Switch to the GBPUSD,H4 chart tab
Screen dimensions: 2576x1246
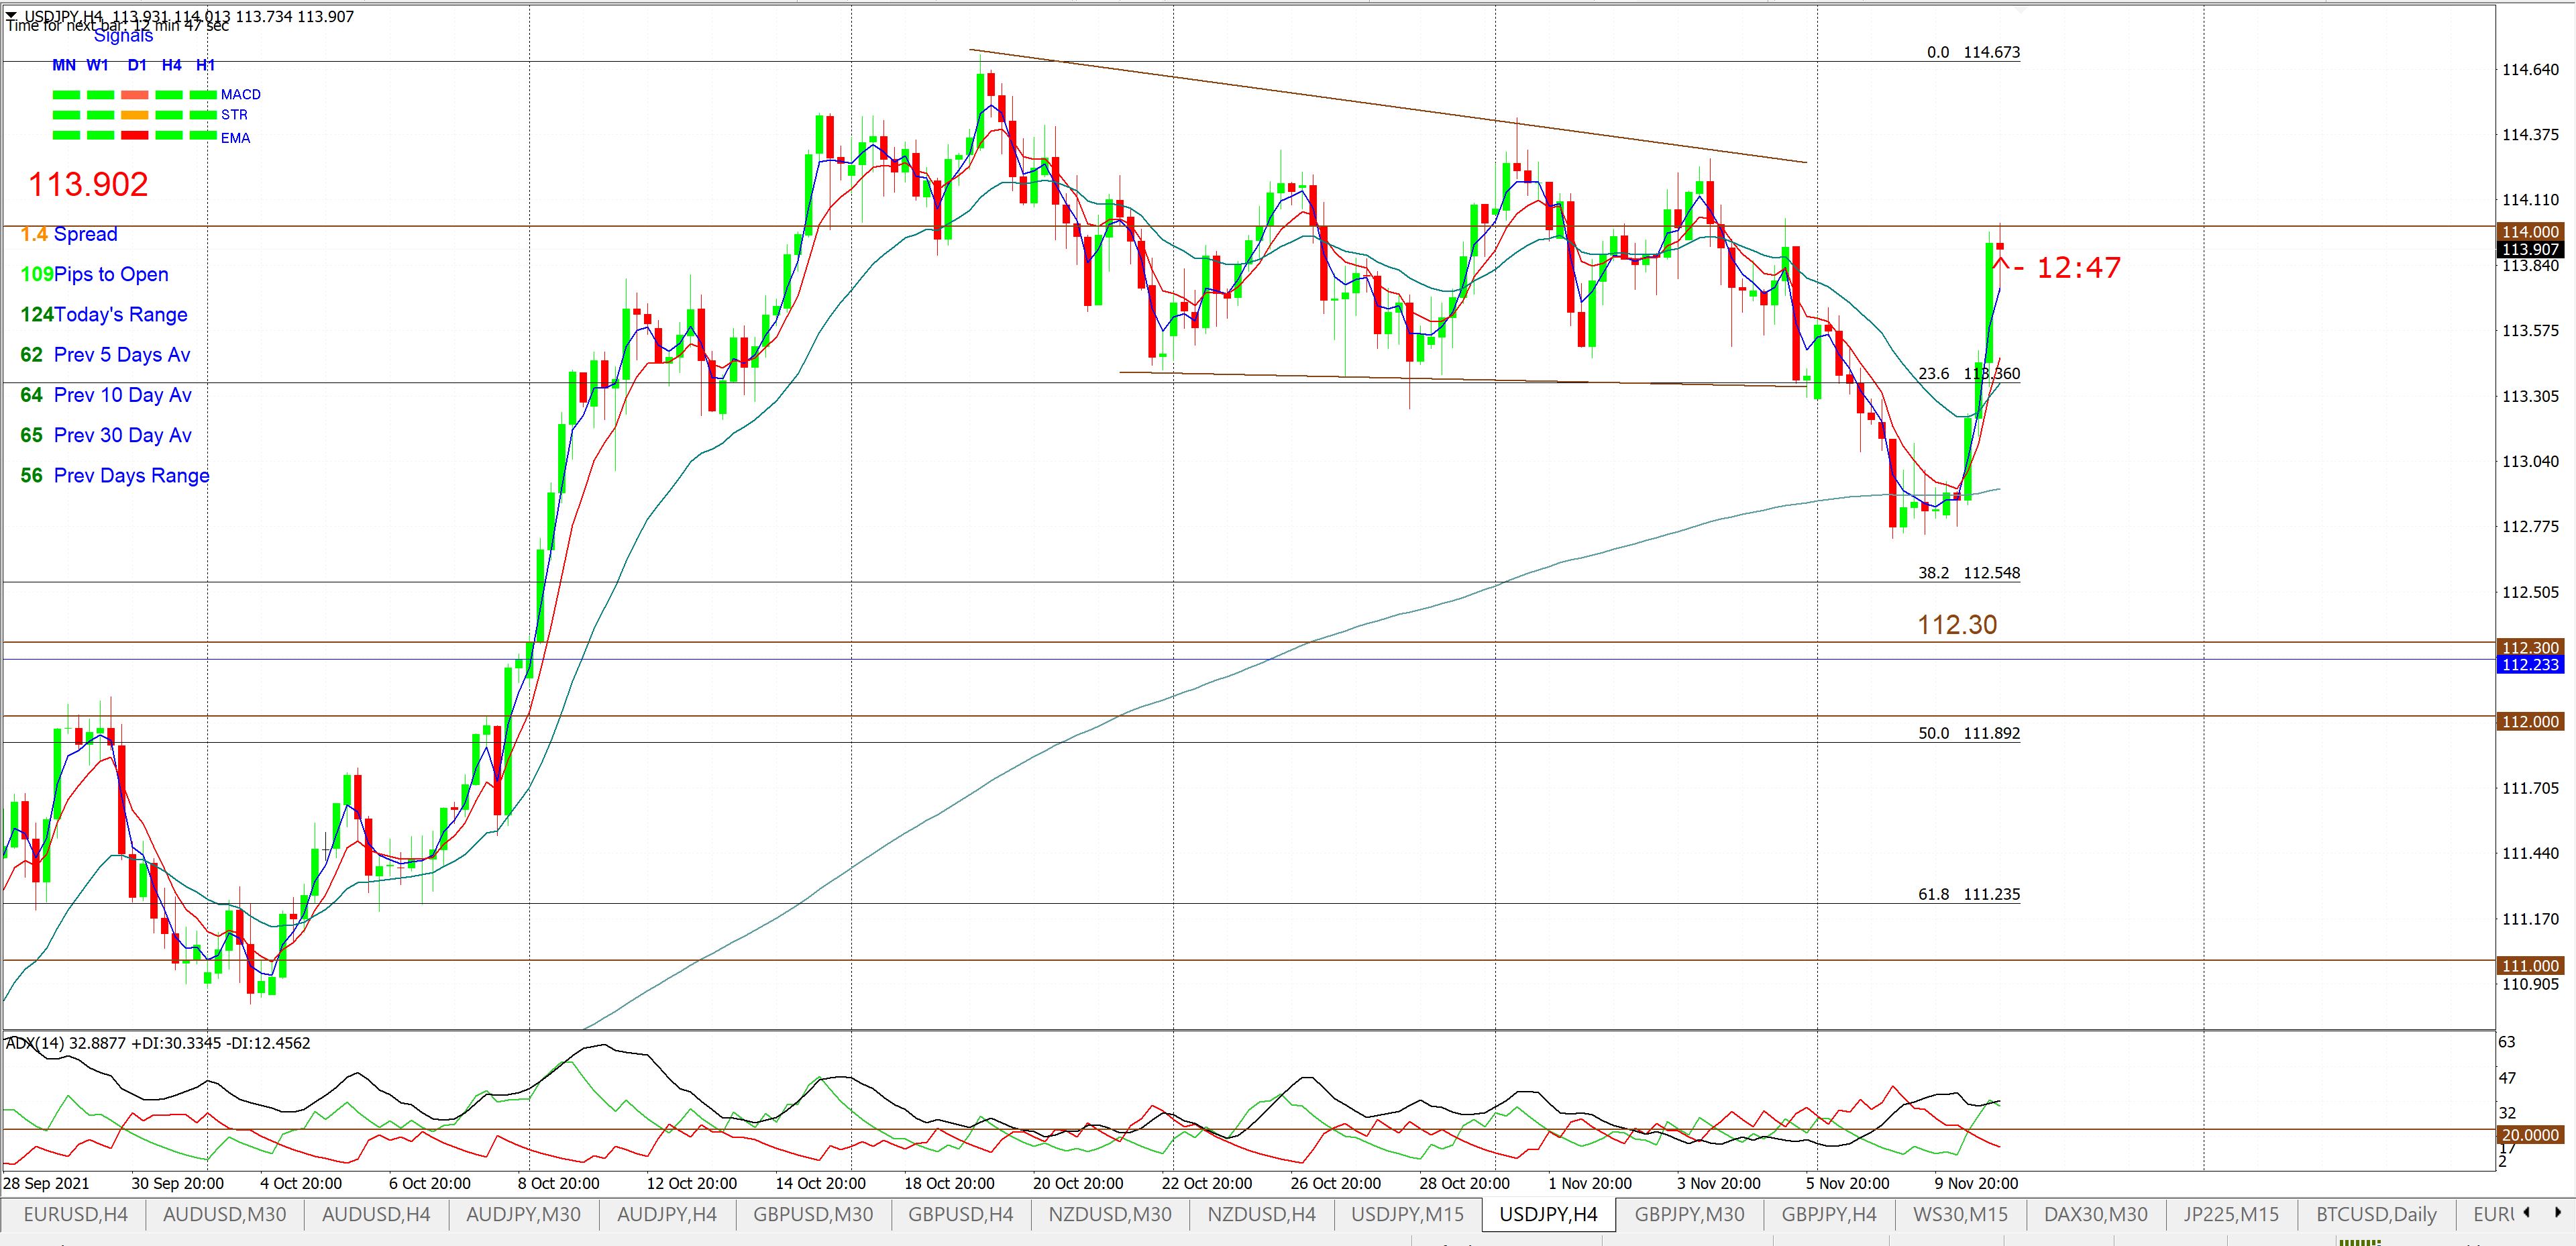pos(961,1214)
